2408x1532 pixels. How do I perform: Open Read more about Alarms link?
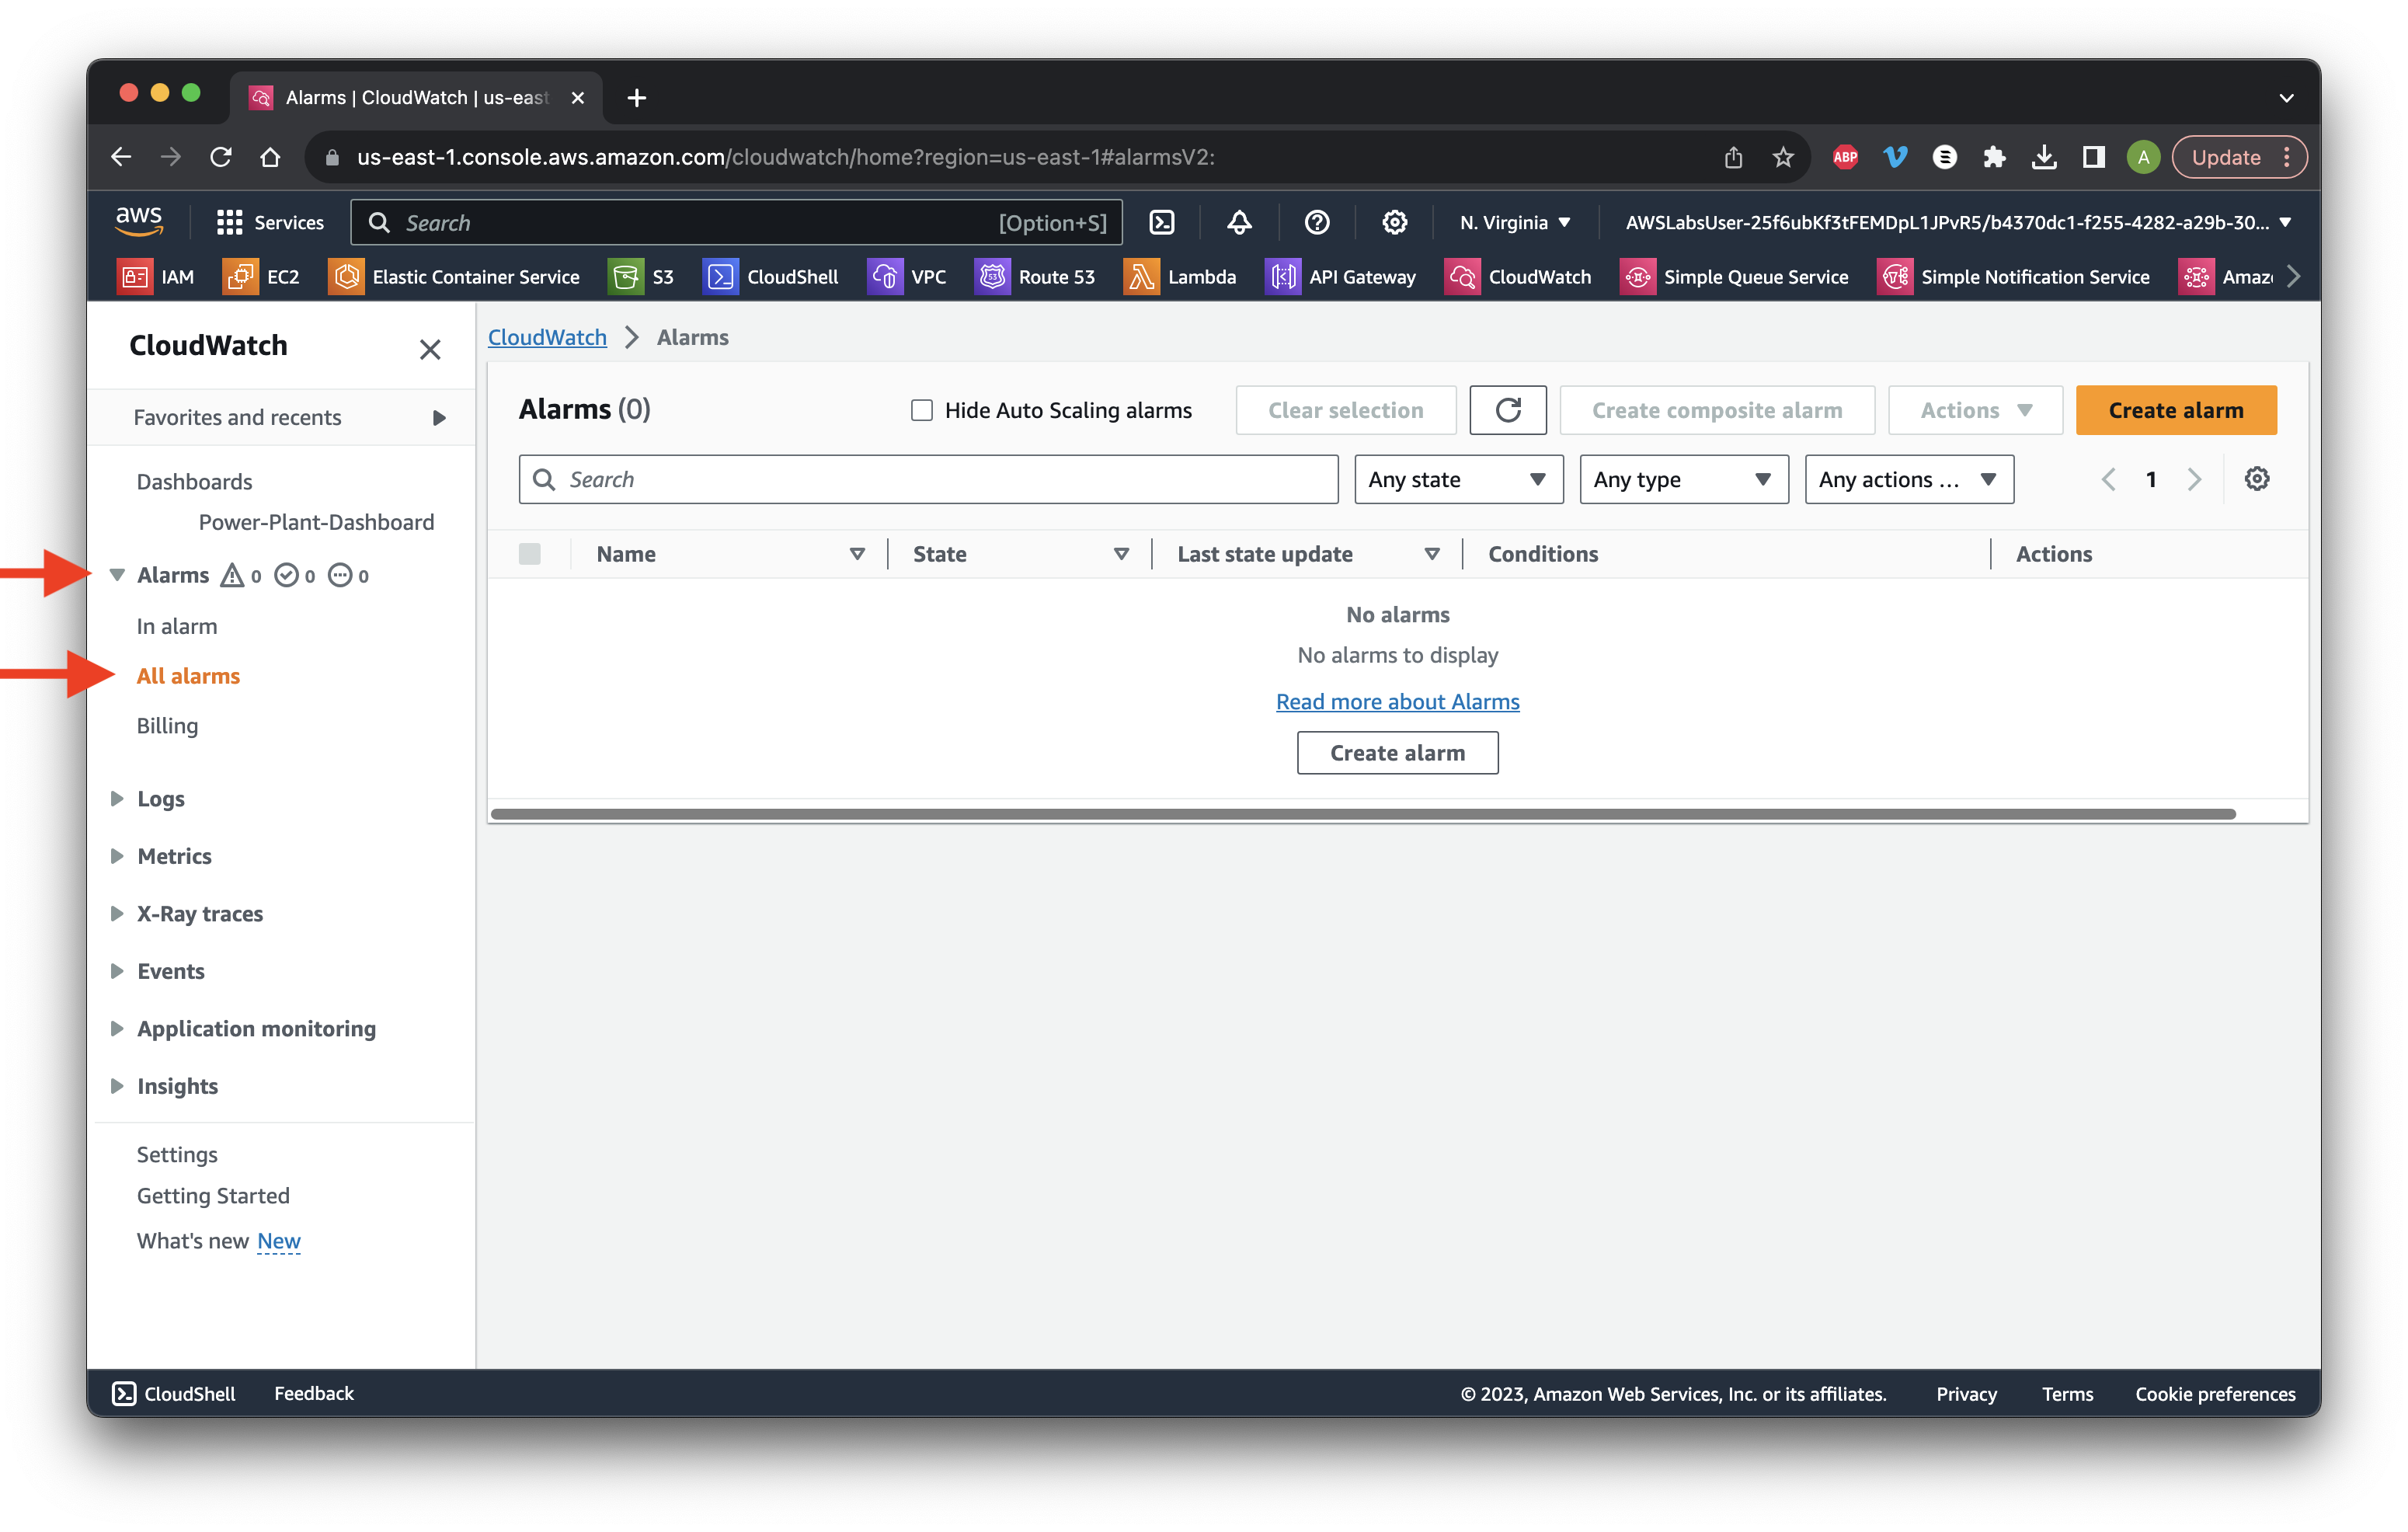pos(1397,701)
